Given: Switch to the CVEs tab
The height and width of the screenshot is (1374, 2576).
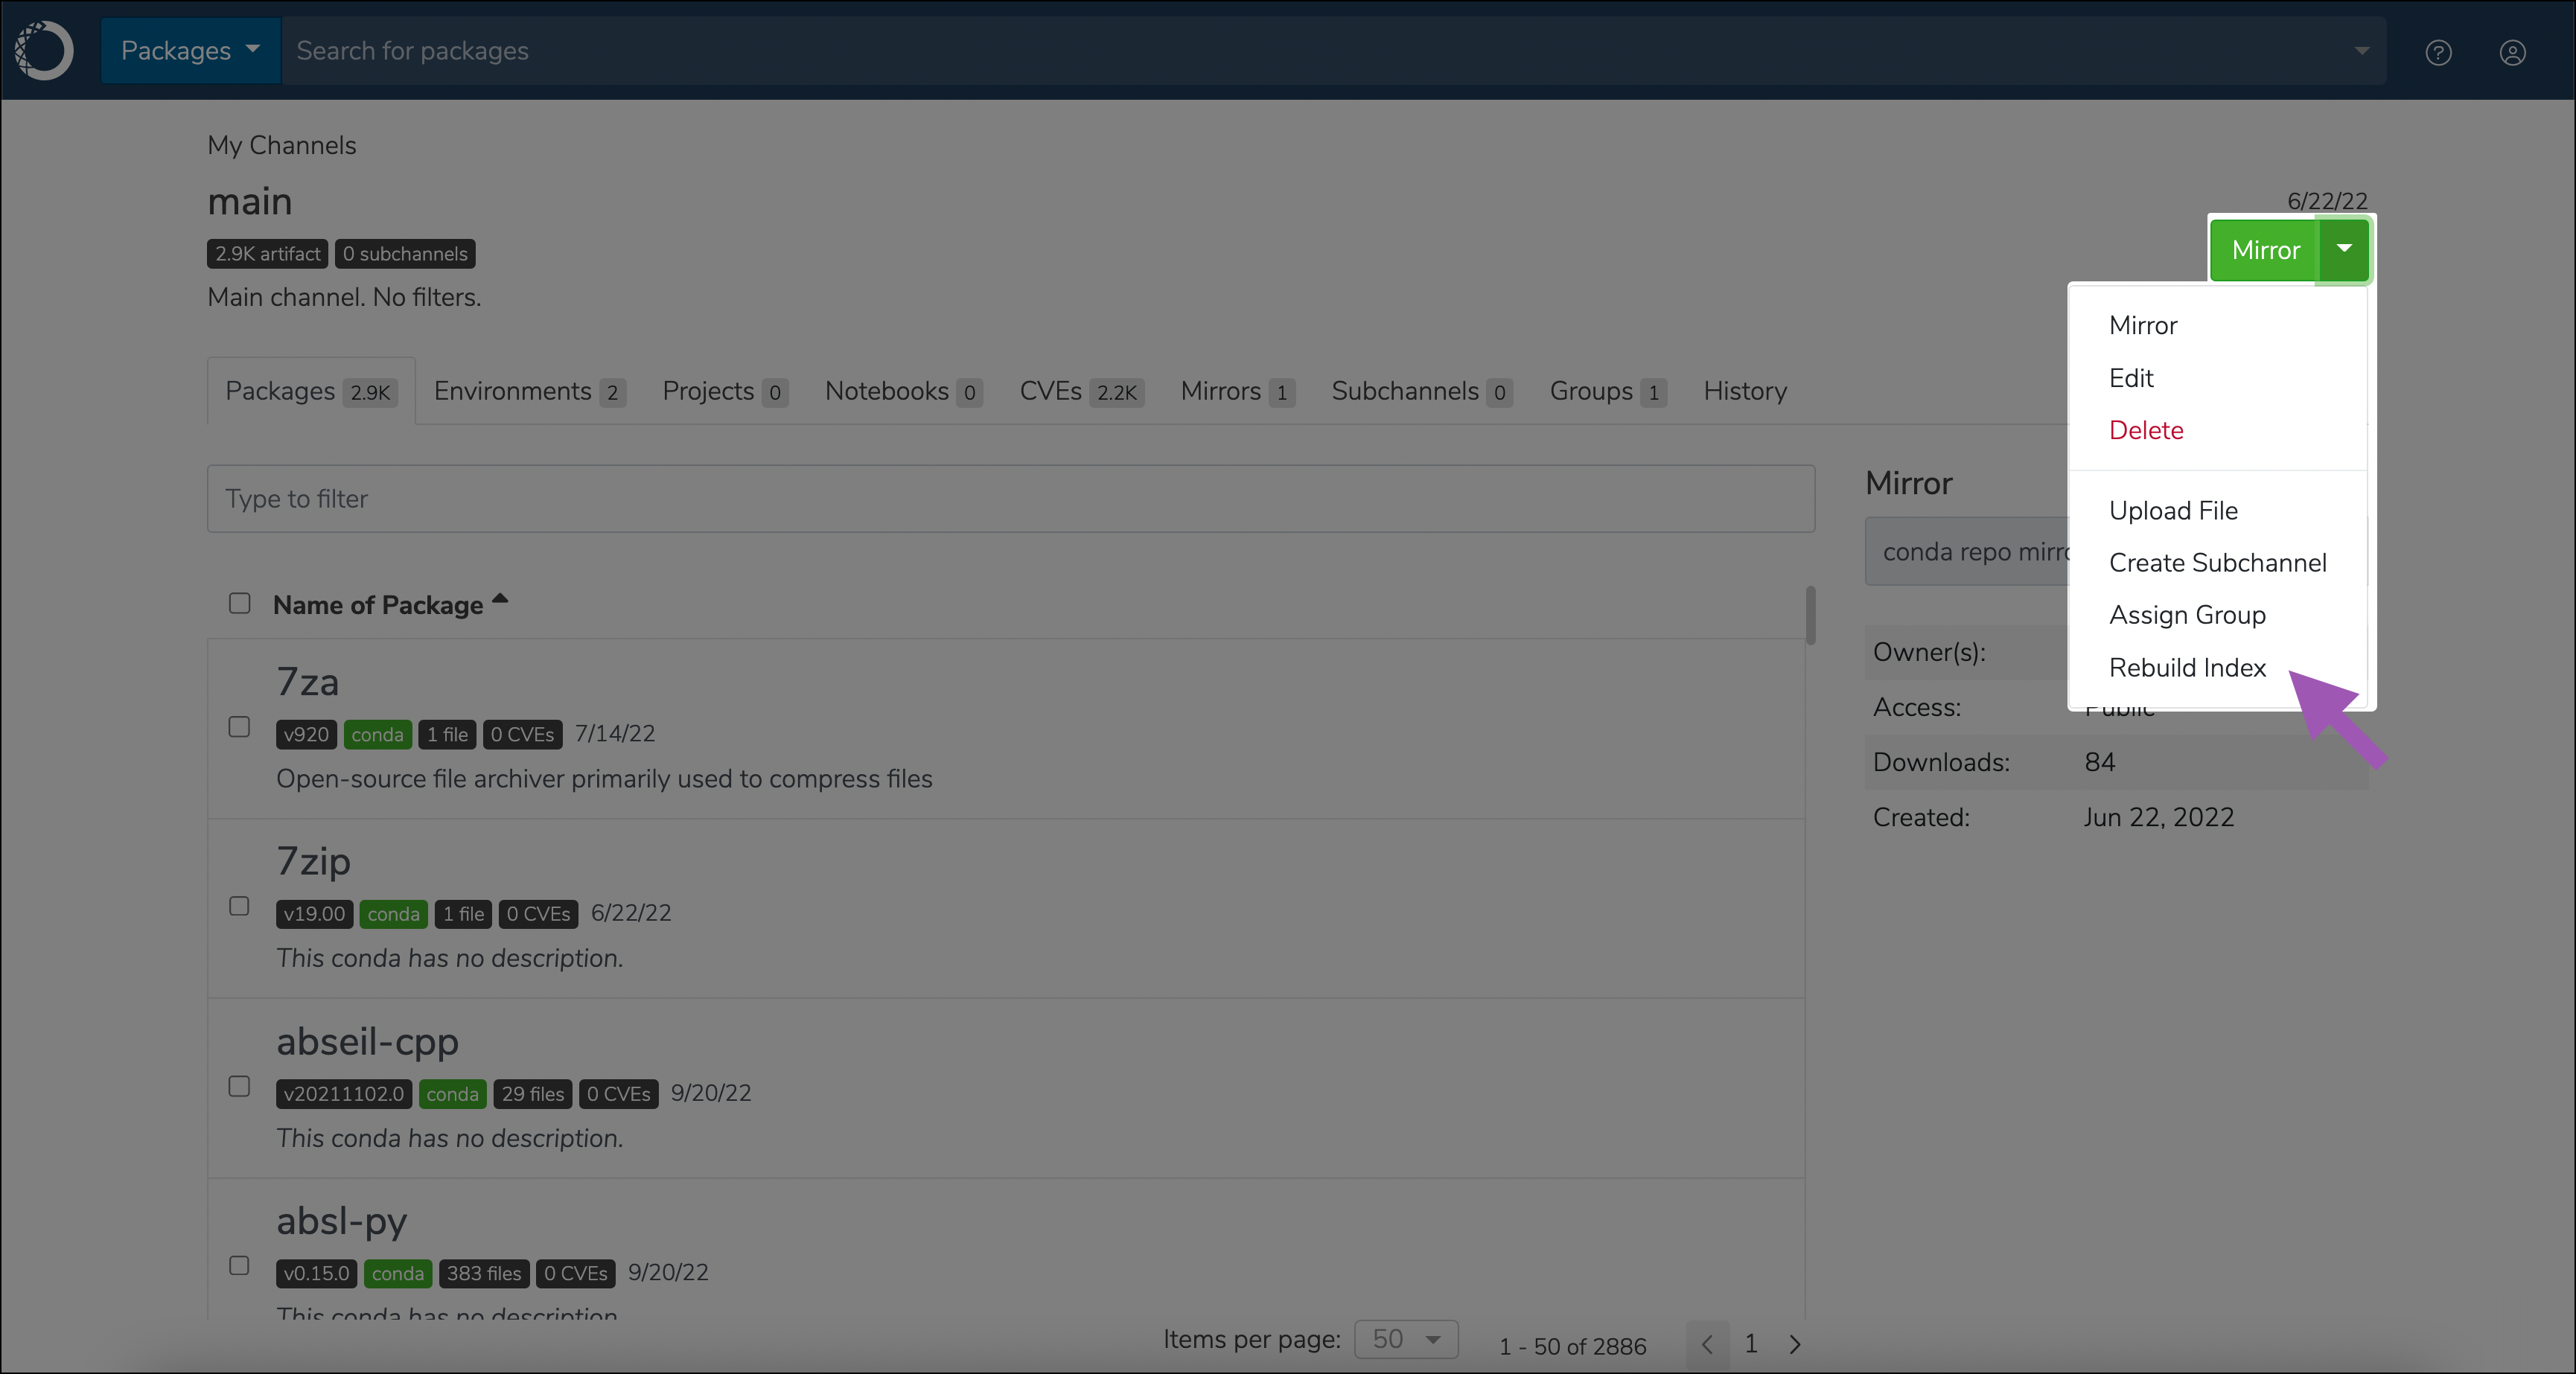Looking at the screenshot, I should point(1080,391).
